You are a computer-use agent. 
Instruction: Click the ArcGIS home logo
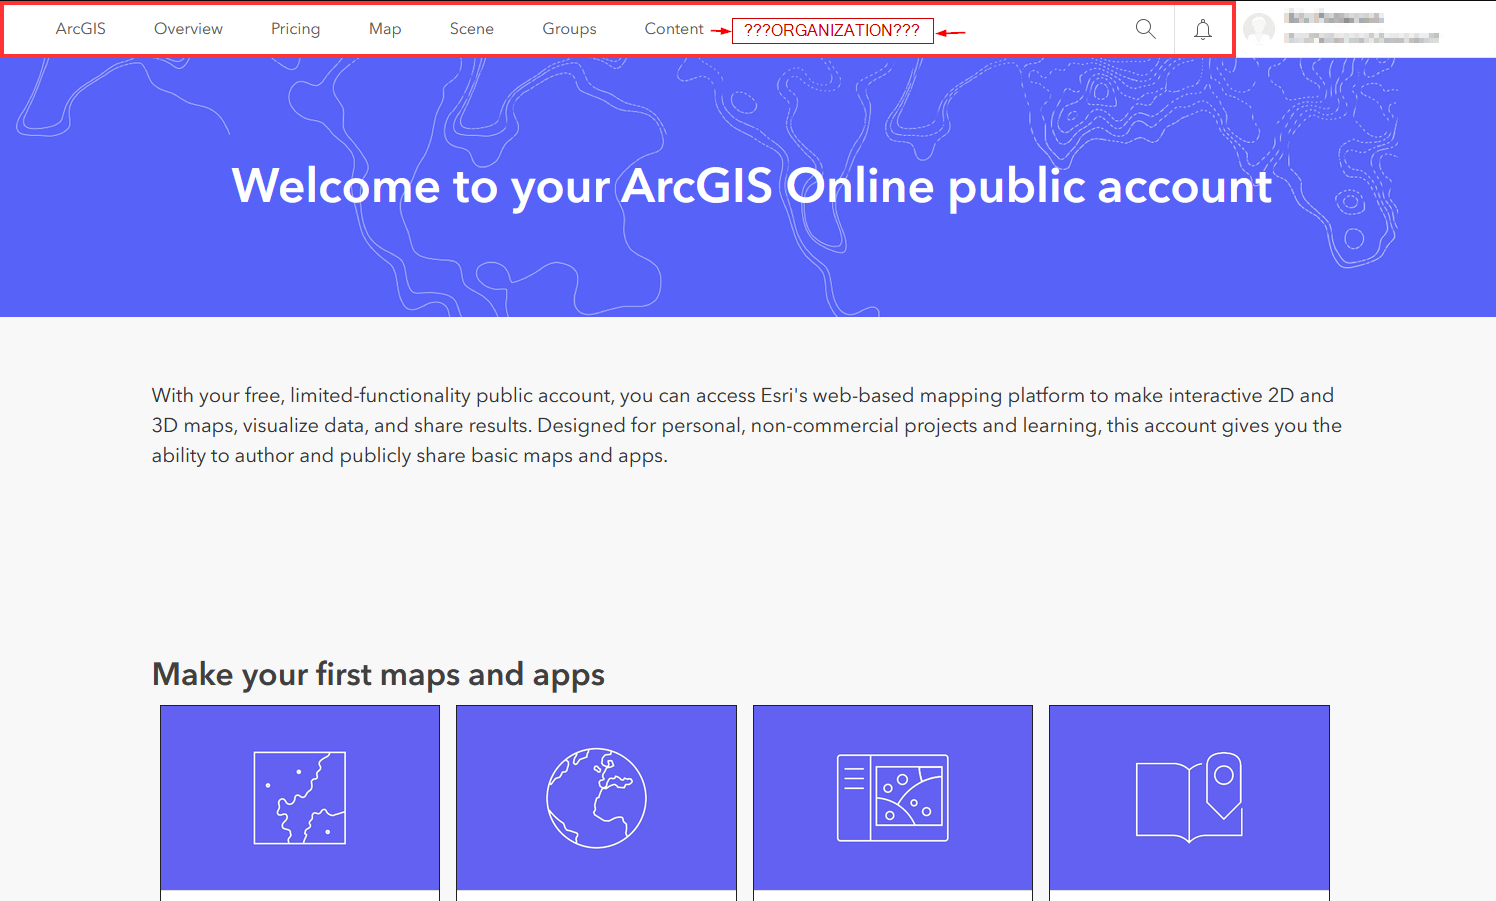pos(80,28)
